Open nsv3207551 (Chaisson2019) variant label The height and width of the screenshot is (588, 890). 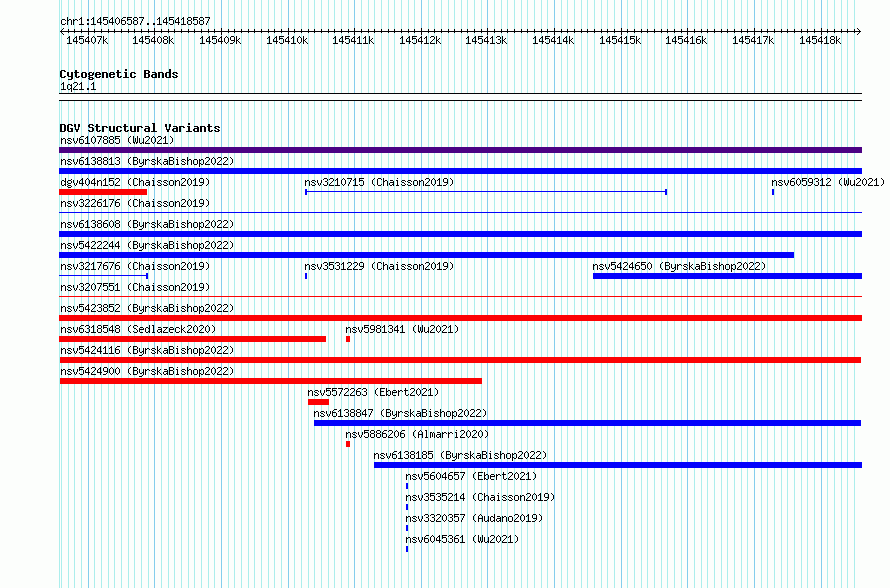(135, 287)
